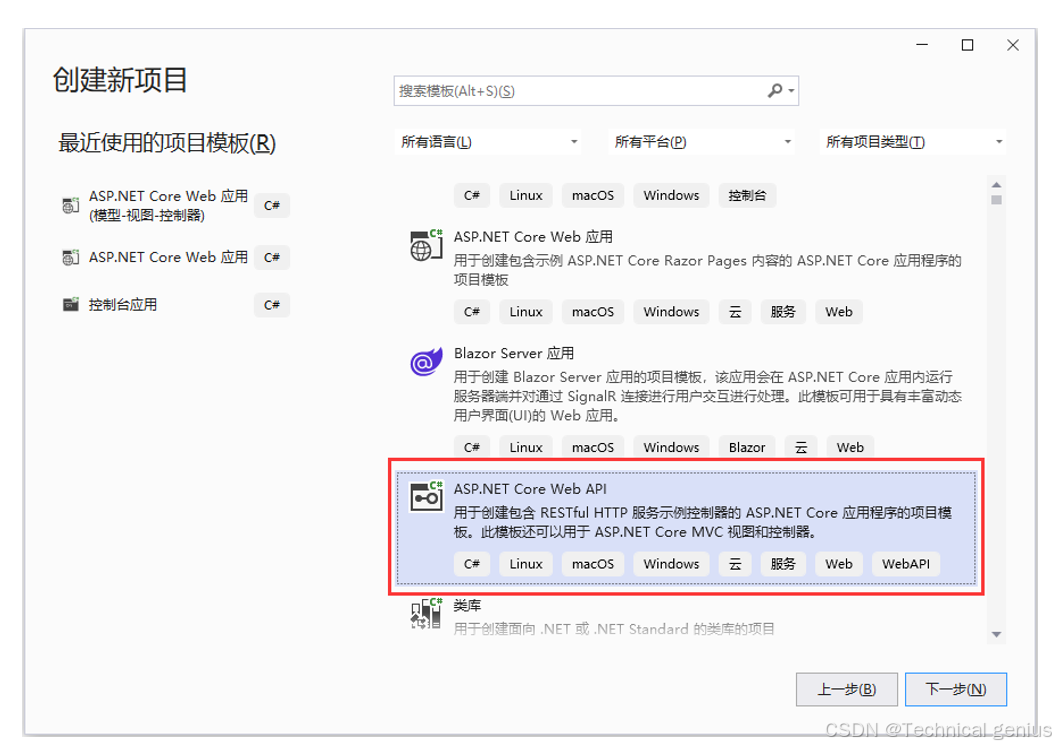The height and width of the screenshot is (747, 1056).
Task: Select recent template ASP.NET Core Web 应用 (模型-视图-控制器)
Action: click(x=168, y=205)
